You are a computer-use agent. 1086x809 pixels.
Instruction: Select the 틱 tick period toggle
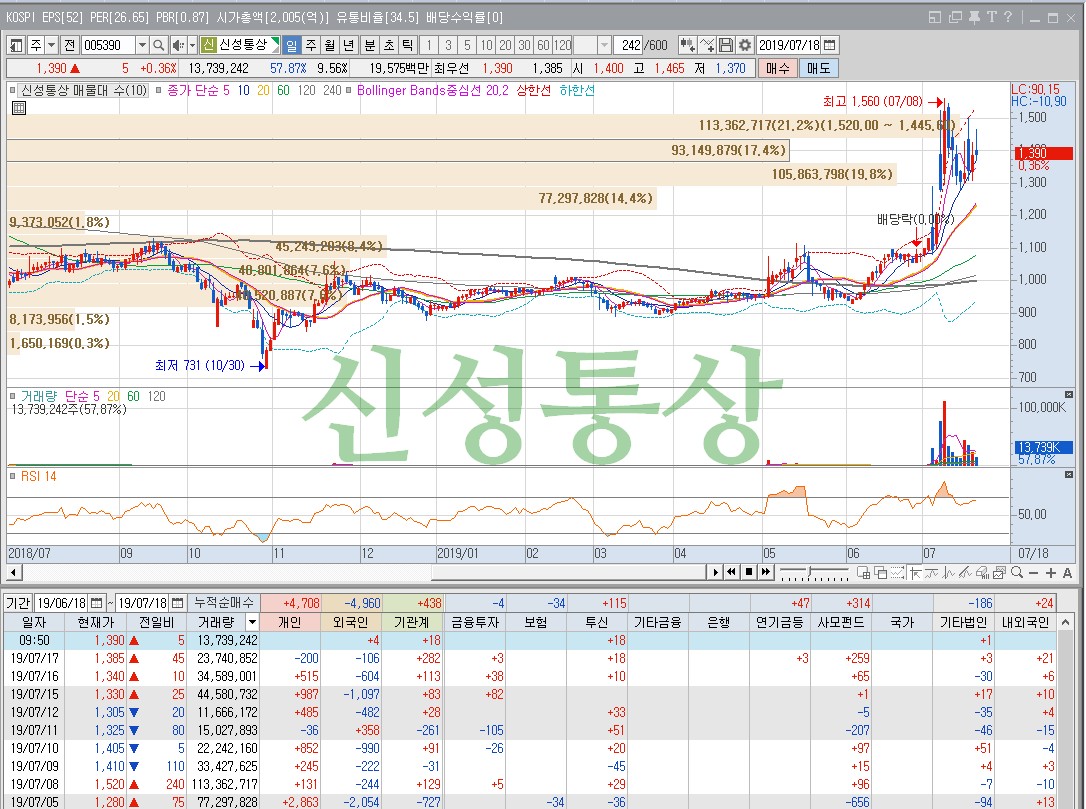[x=408, y=46]
